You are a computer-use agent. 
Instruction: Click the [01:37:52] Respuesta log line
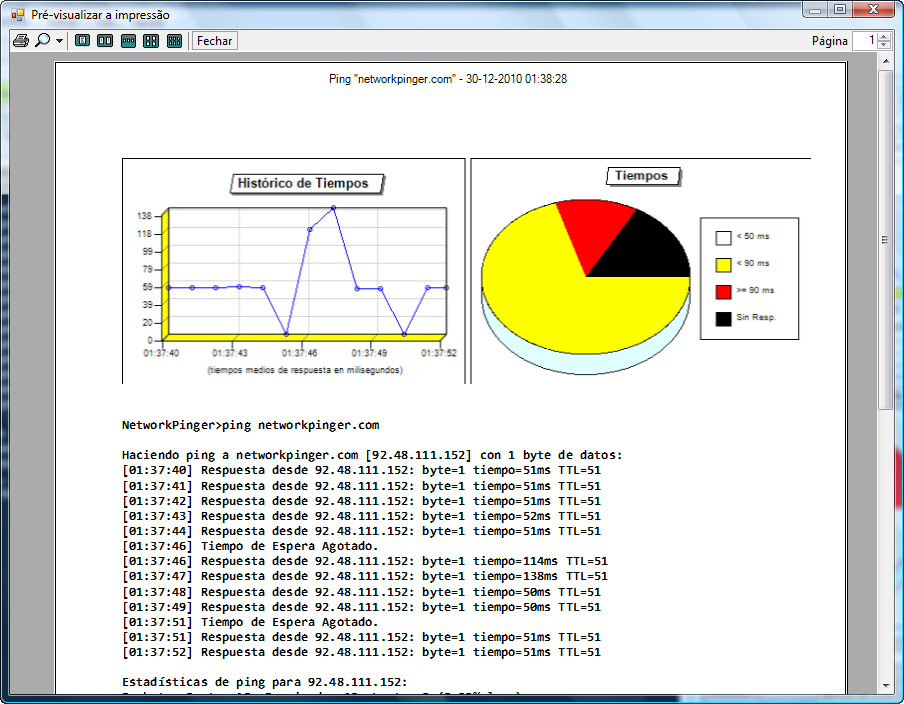coord(361,652)
